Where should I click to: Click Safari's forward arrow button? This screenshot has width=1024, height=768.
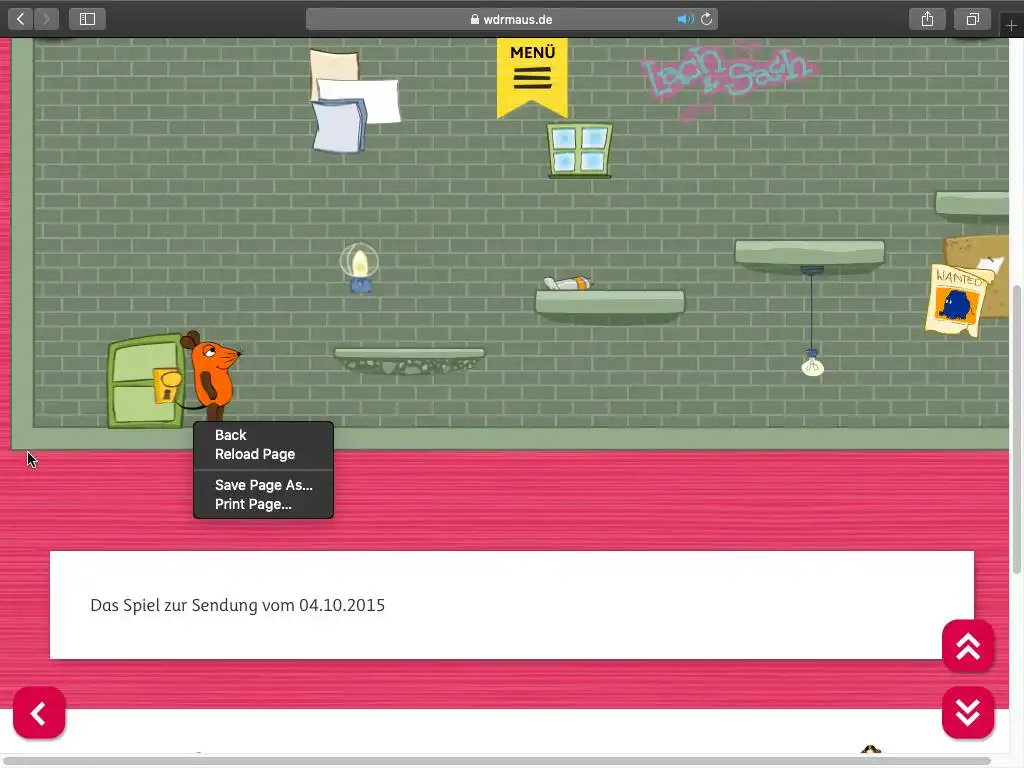click(46, 19)
